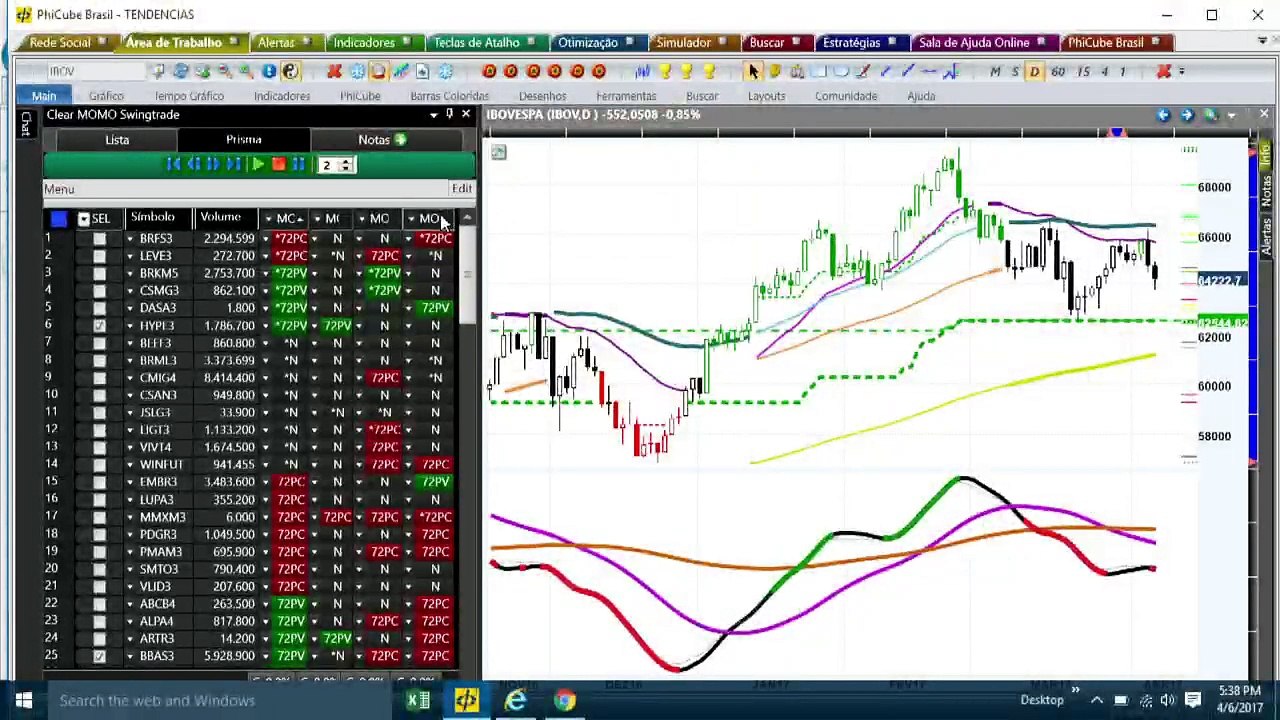The image size is (1280, 720).
Task: Select the daily D timeframe button
Action: click(1035, 71)
